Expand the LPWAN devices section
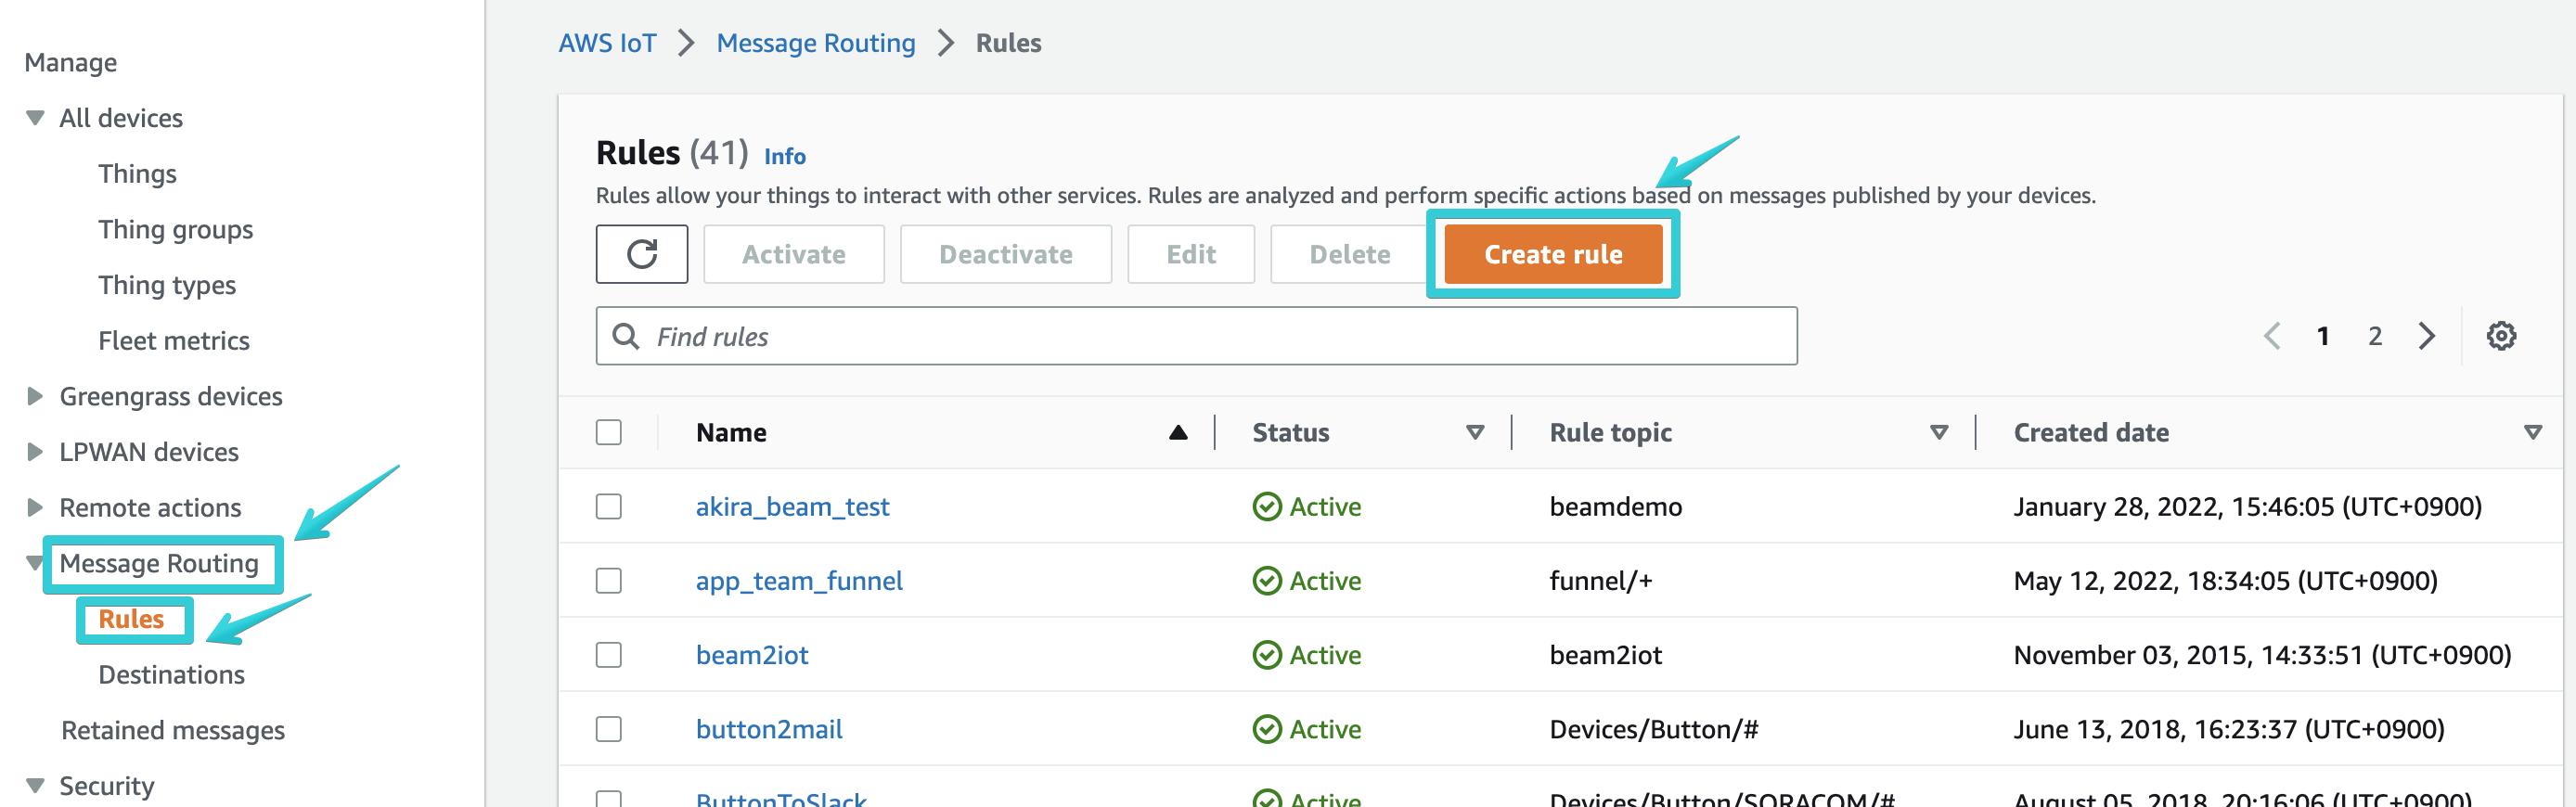The width and height of the screenshot is (2576, 807). 35,452
